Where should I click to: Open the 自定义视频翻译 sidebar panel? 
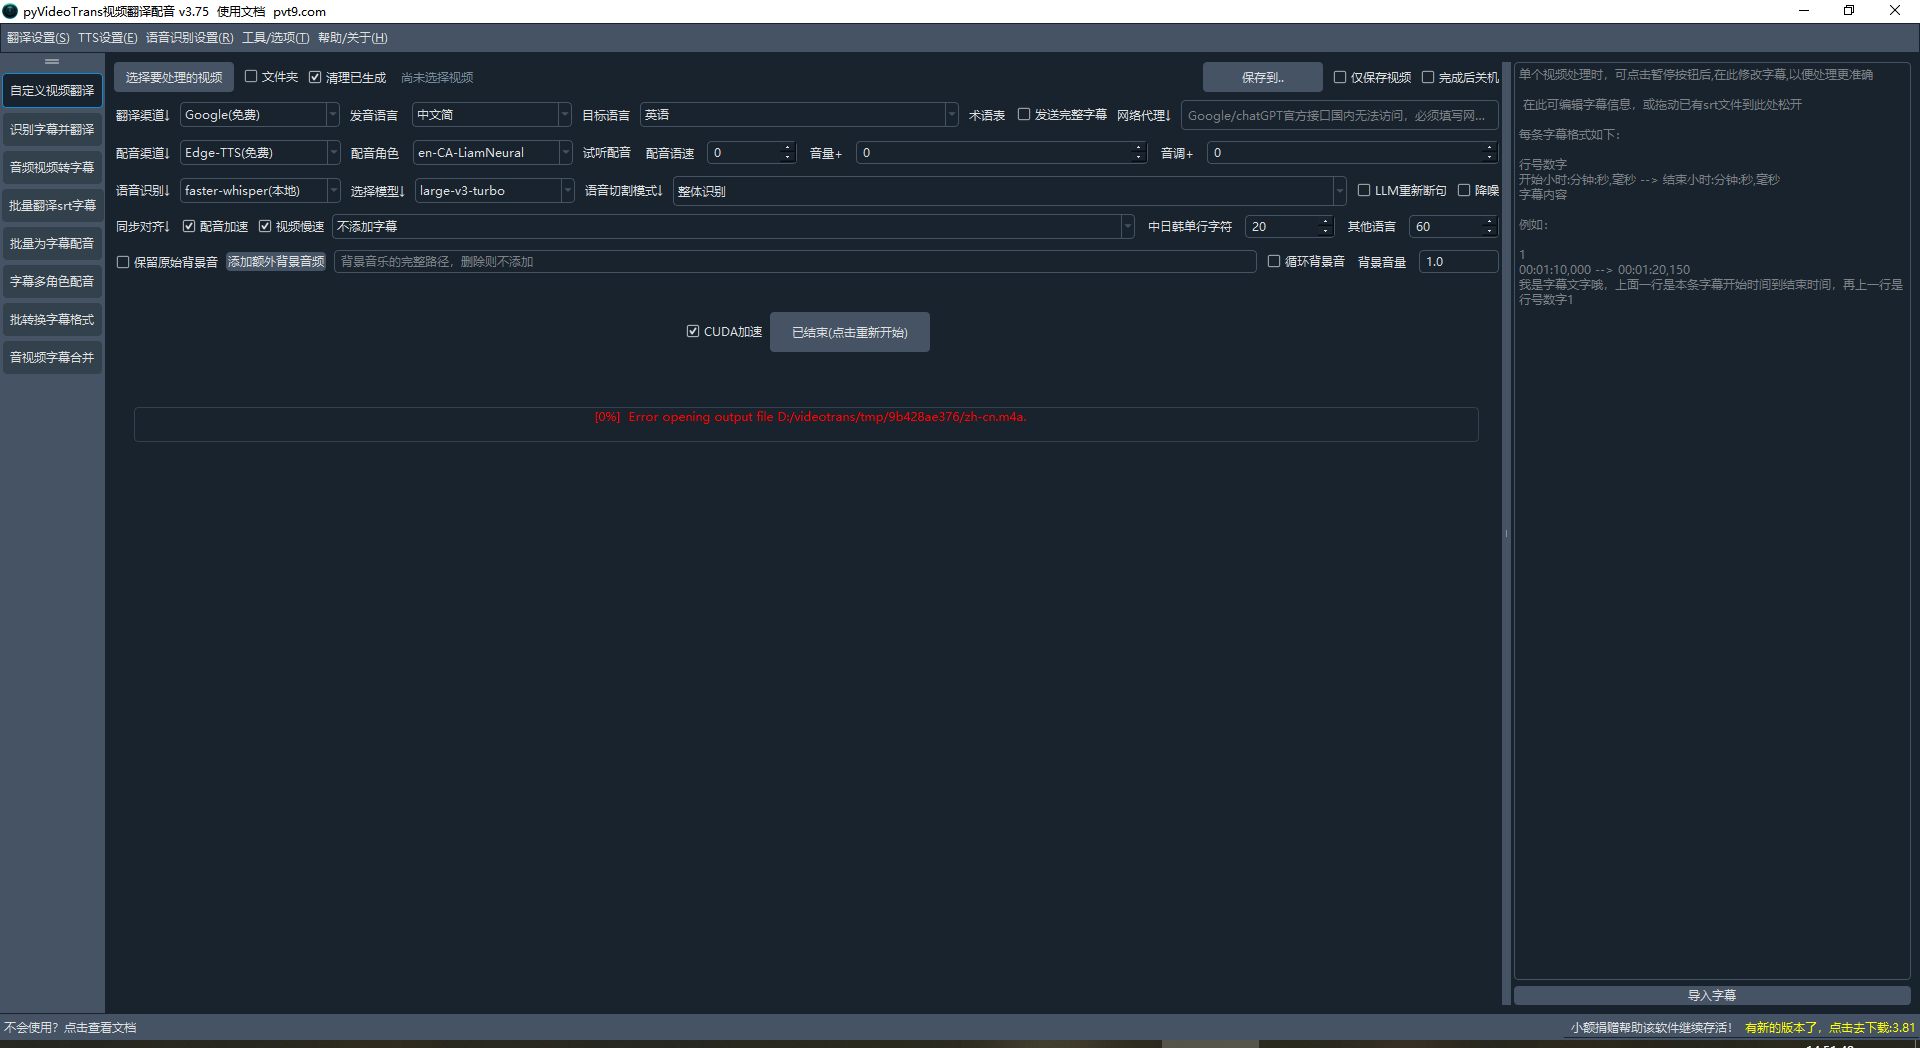click(x=52, y=91)
